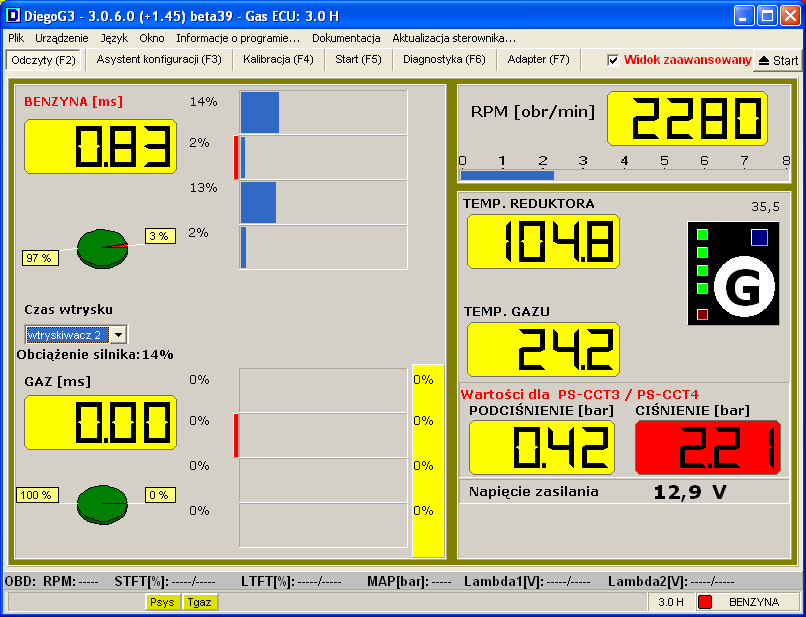The height and width of the screenshot is (617, 806).
Task: Click the BENZYNA fuel mode status label
Action: 754,602
